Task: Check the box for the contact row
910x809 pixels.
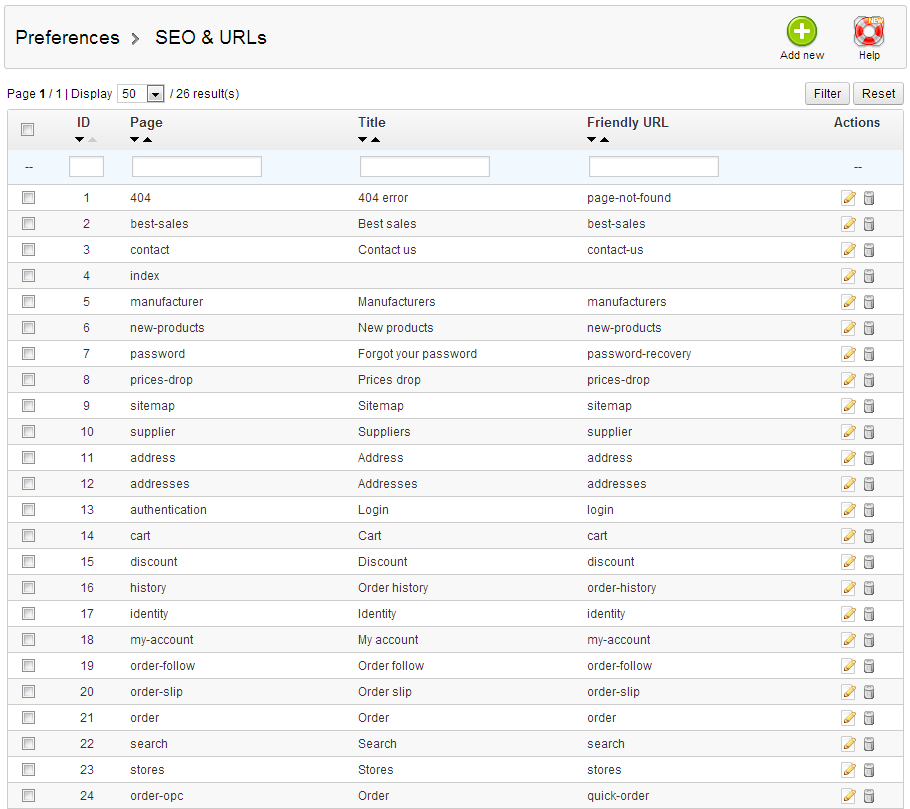Action: pos(28,250)
